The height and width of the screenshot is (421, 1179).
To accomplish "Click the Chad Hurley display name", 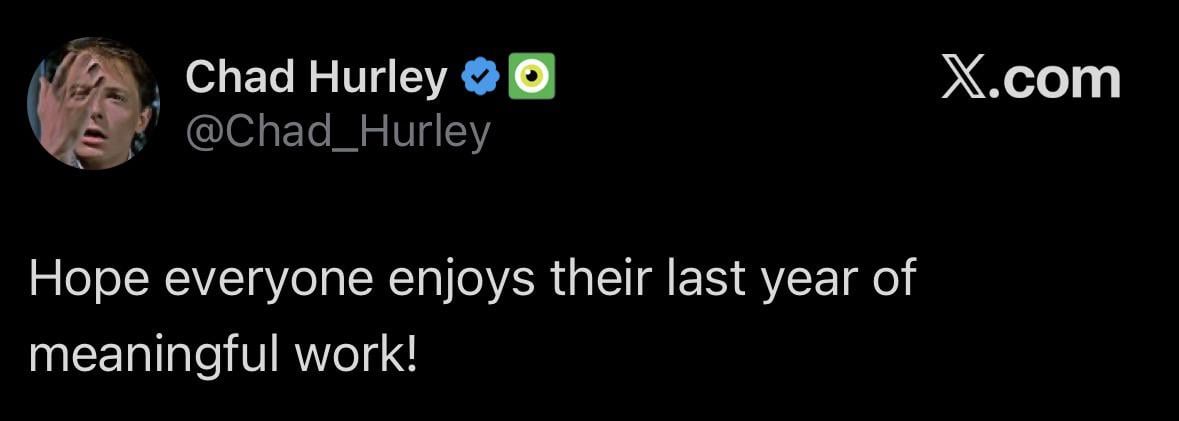I will (316, 77).
